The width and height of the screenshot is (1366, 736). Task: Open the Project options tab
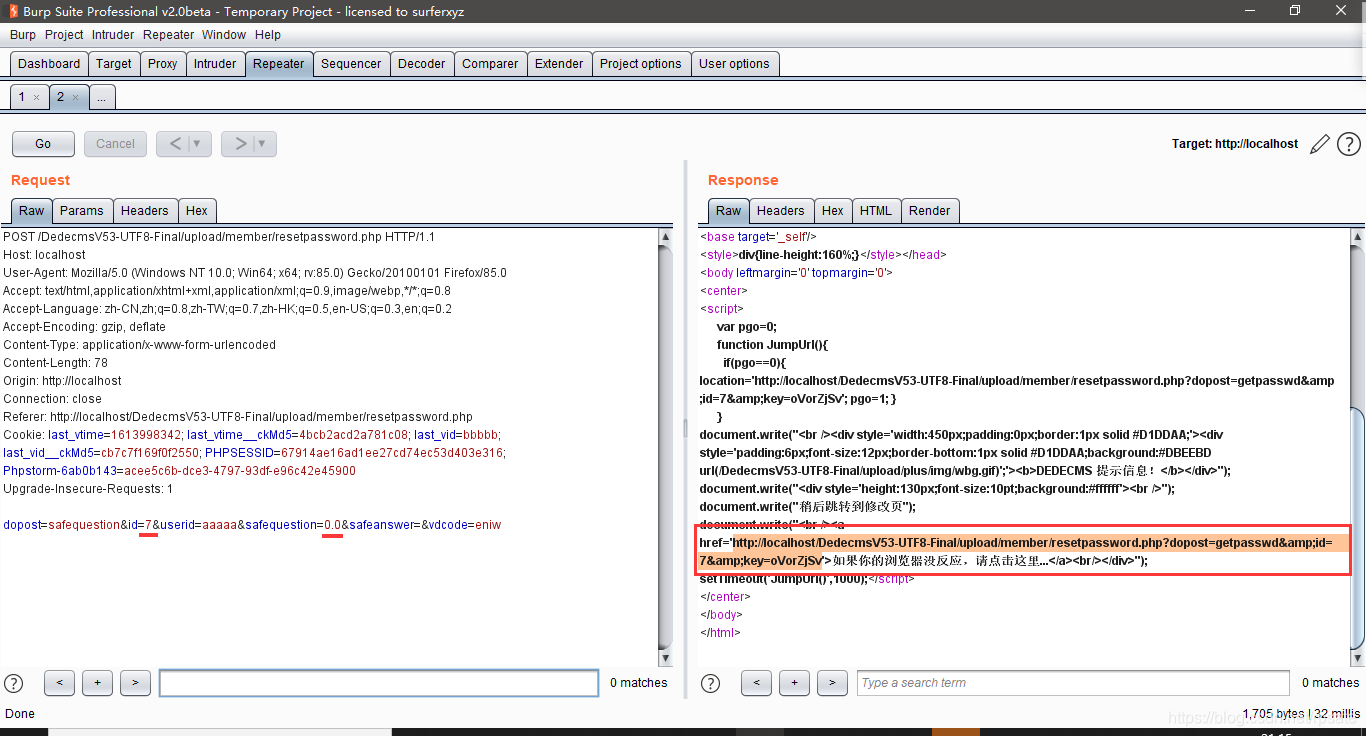pos(640,64)
